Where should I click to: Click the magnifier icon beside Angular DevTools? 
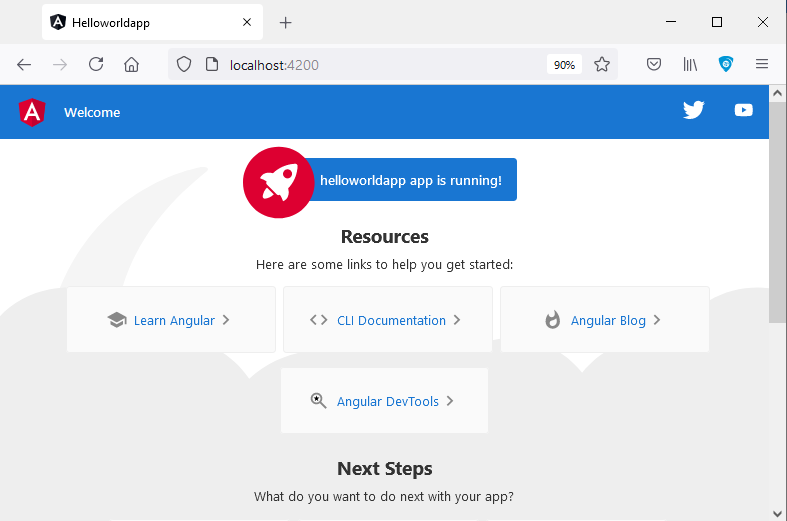(x=318, y=401)
